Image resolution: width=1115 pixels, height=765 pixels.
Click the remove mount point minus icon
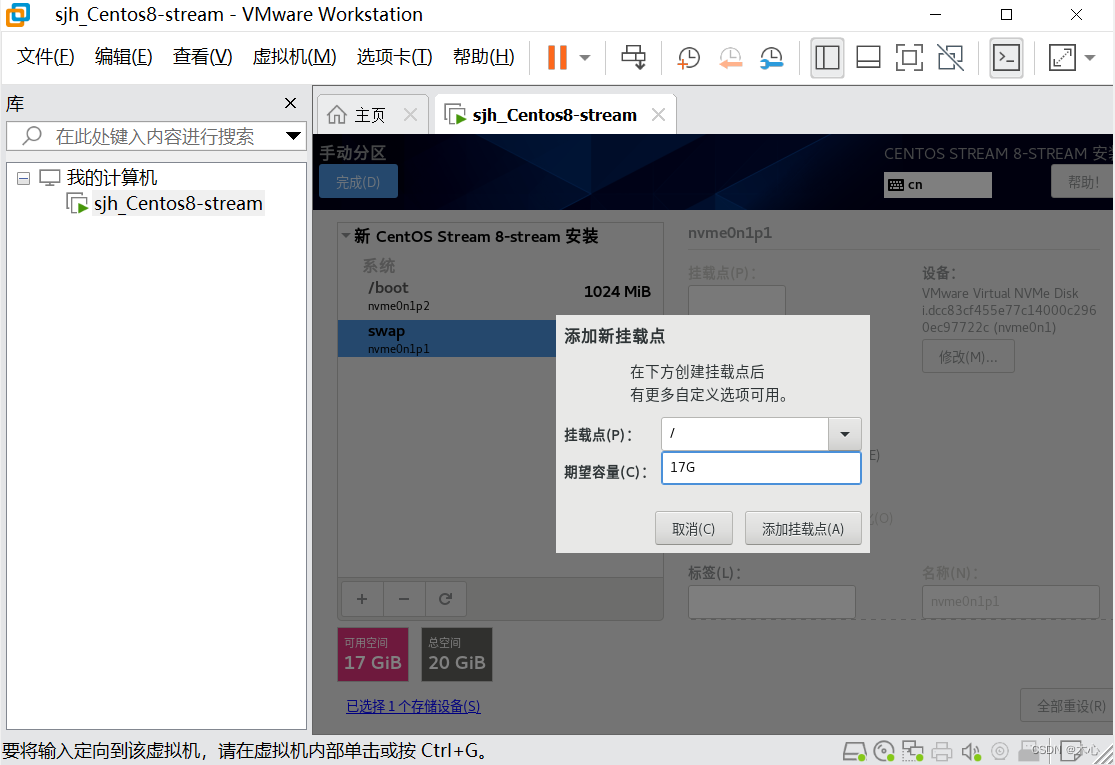pos(404,599)
